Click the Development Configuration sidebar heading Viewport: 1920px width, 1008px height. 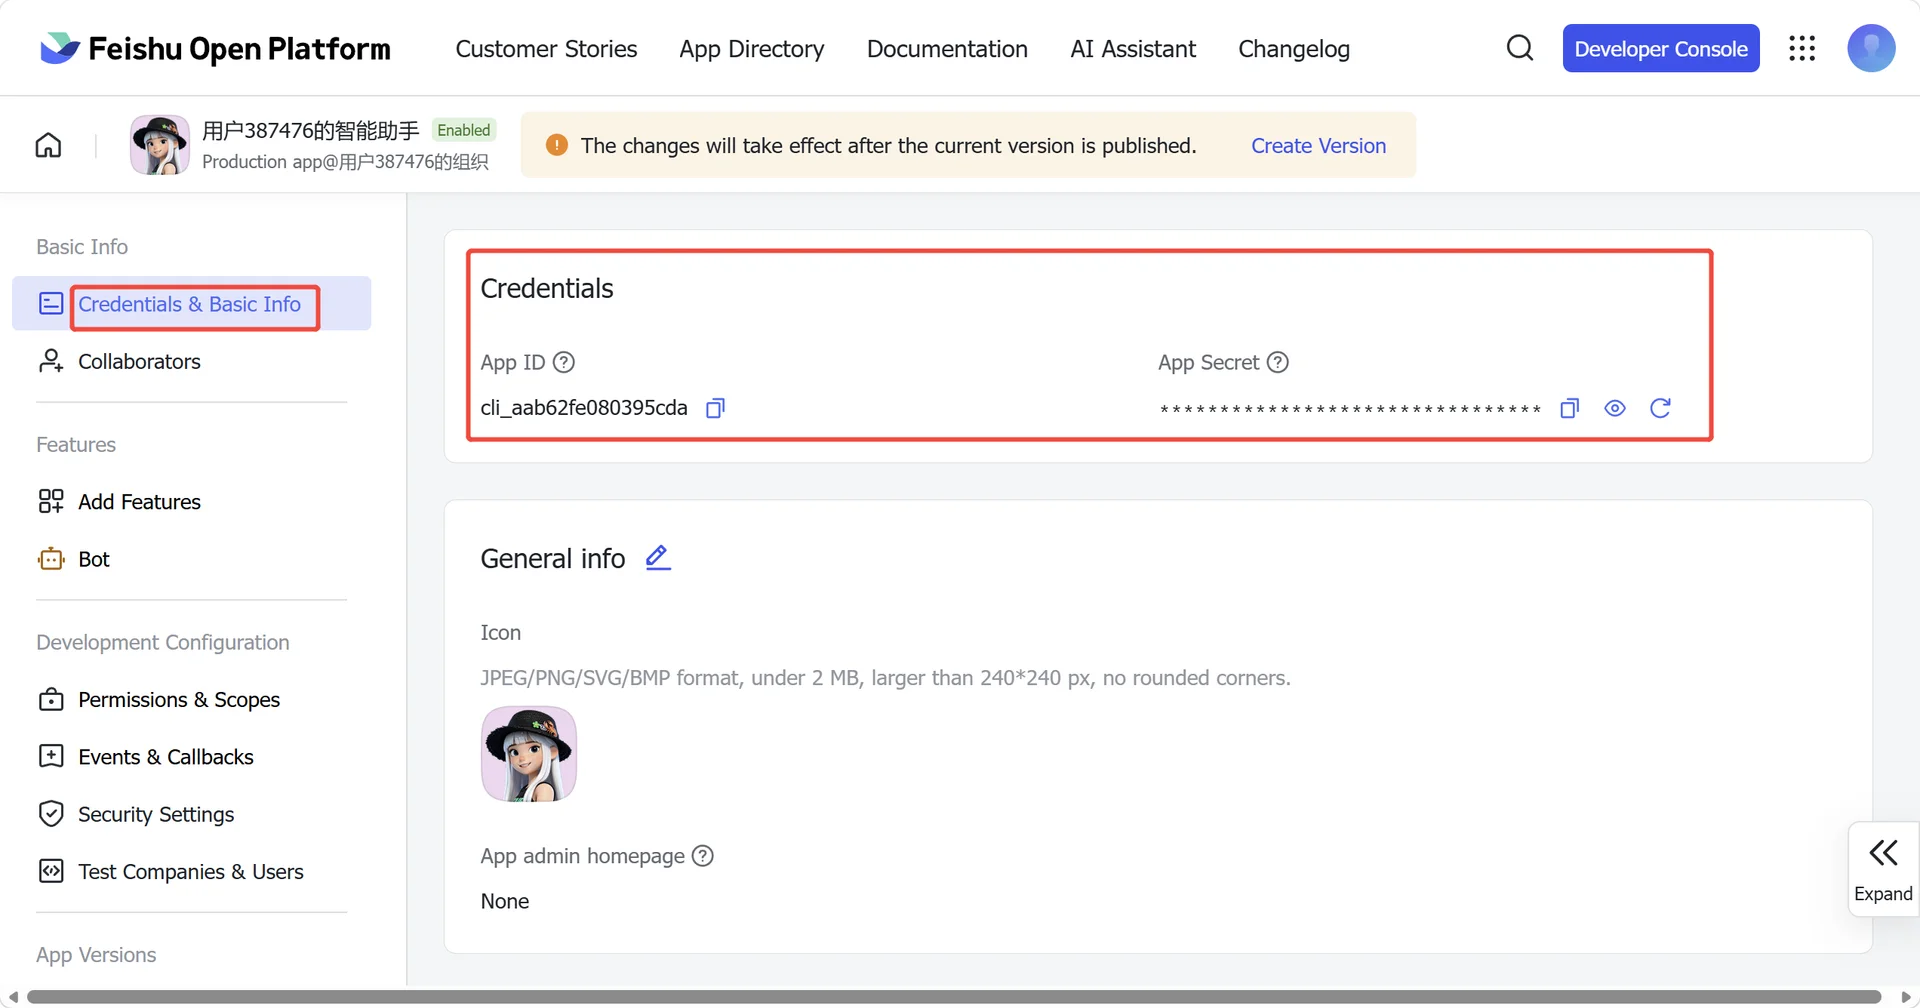pyautogui.click(x=163, y=642)
